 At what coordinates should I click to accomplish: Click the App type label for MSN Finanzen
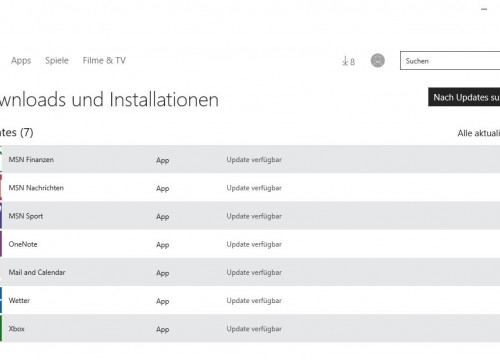click(163, 160)
